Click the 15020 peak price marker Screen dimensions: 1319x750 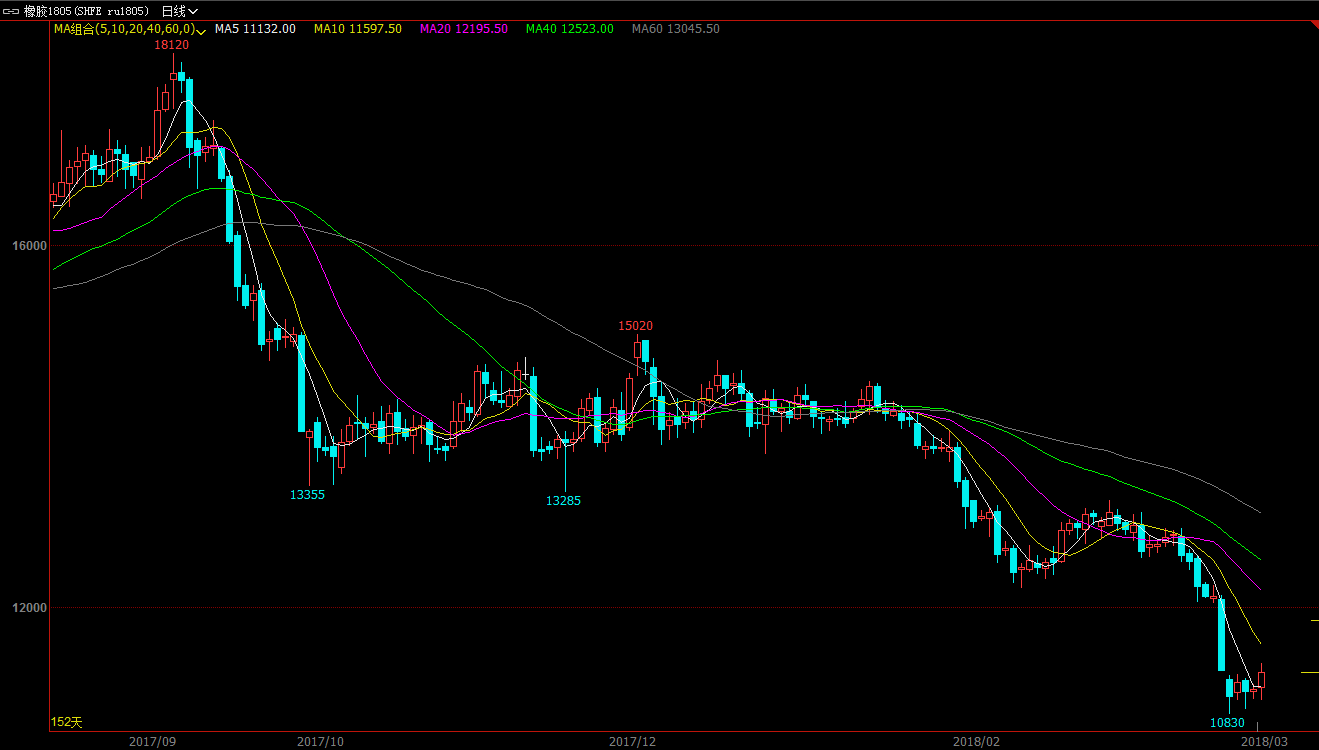coord(635,326)
